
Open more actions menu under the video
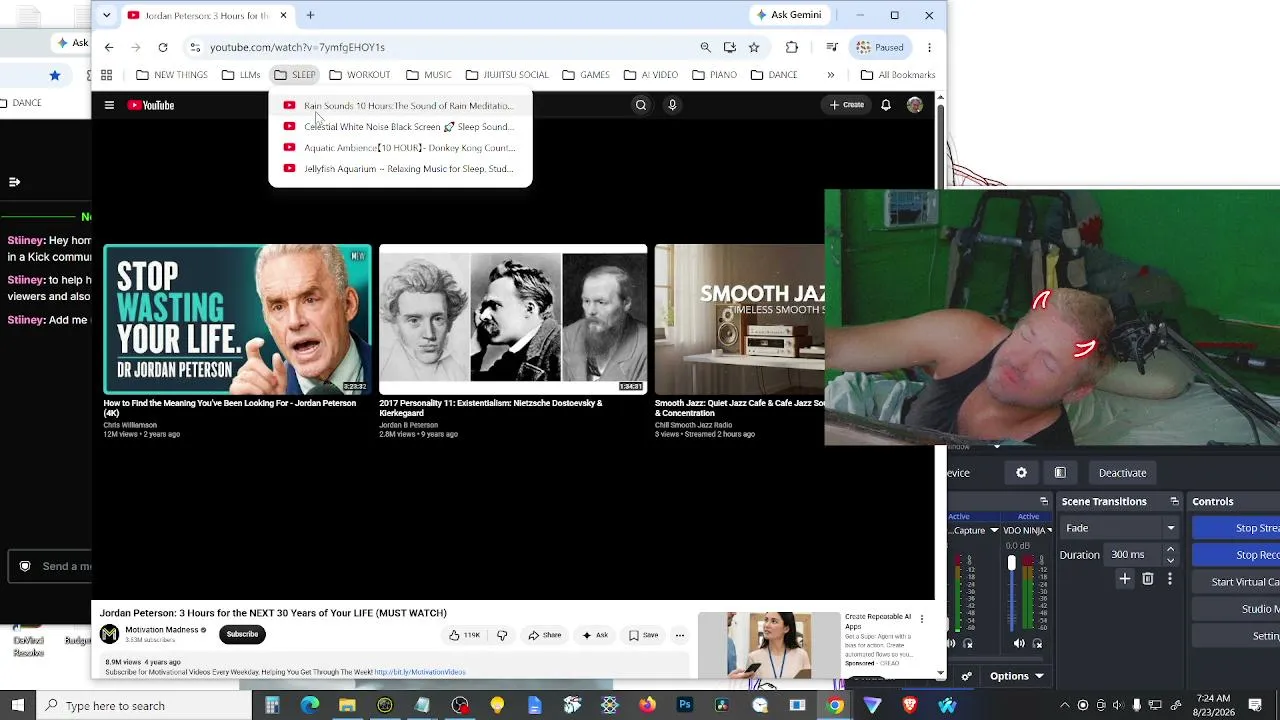[680, 635]
